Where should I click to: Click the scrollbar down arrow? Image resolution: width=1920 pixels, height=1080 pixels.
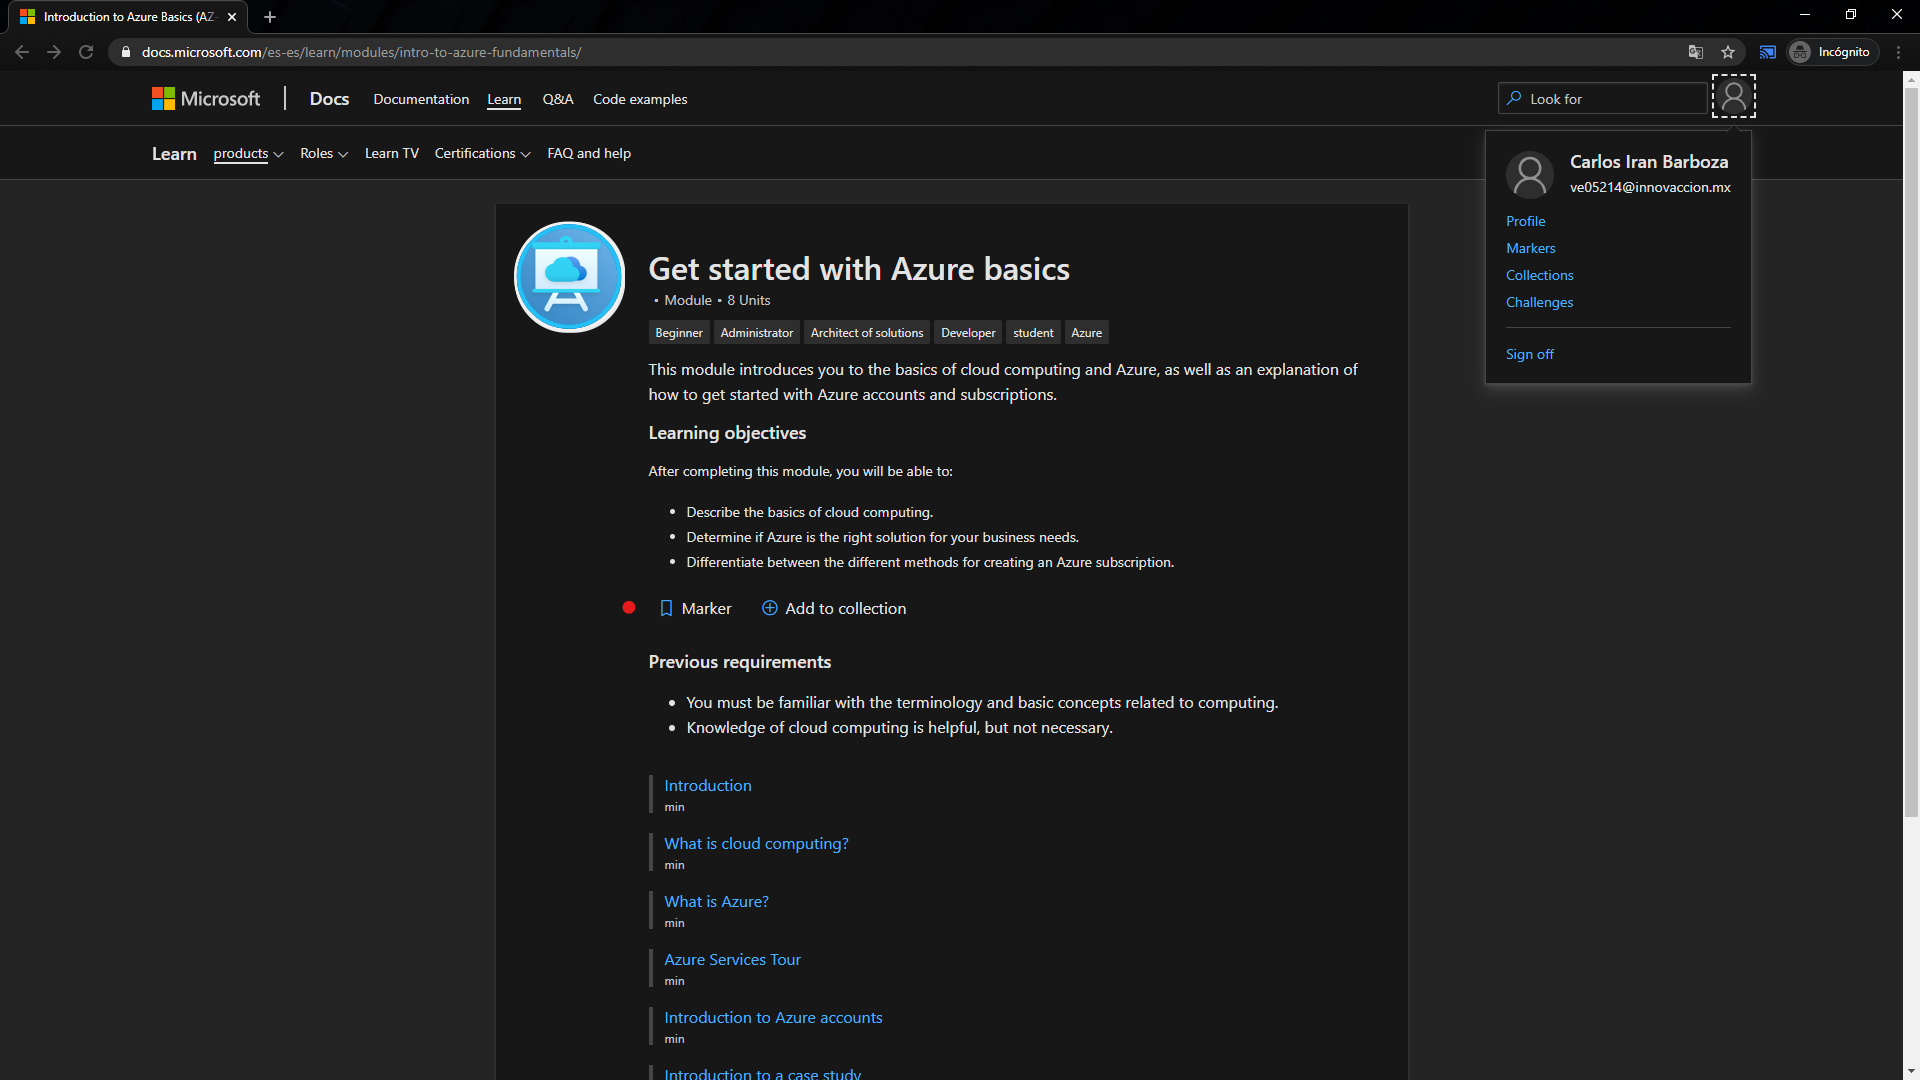(1911, 1071)
